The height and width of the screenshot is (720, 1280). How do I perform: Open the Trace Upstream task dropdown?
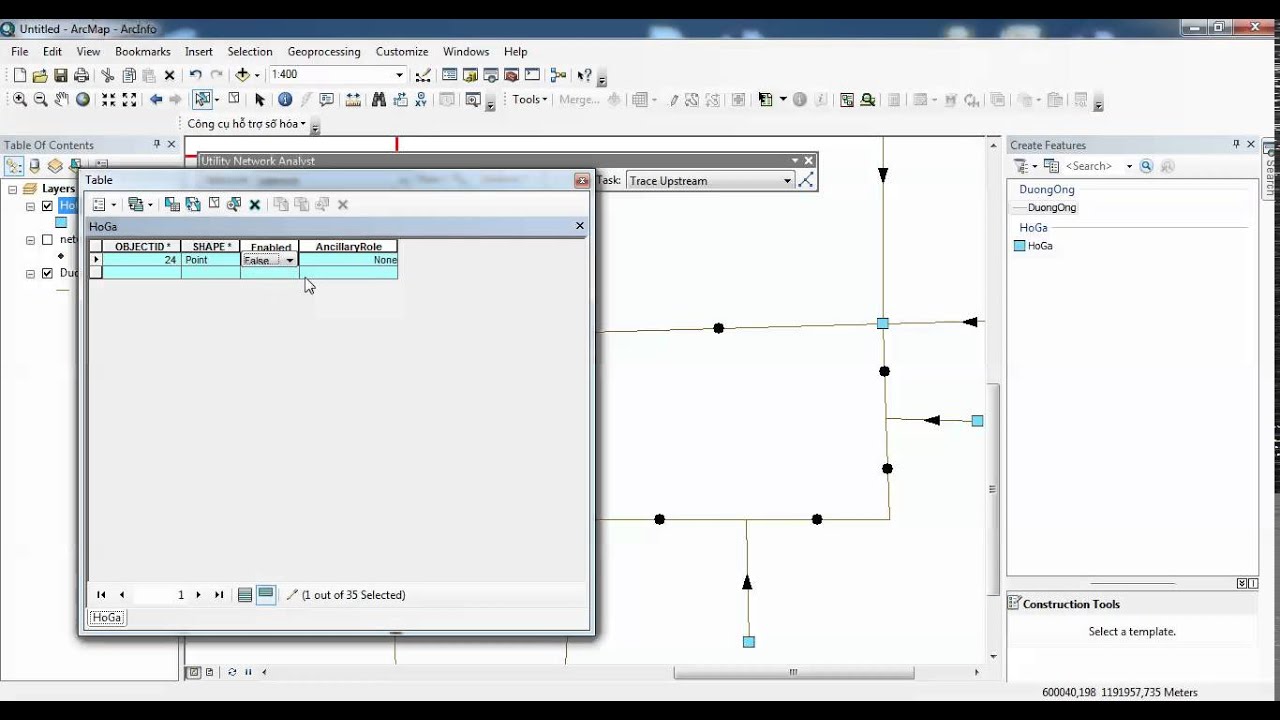click(x=788, y=181)
